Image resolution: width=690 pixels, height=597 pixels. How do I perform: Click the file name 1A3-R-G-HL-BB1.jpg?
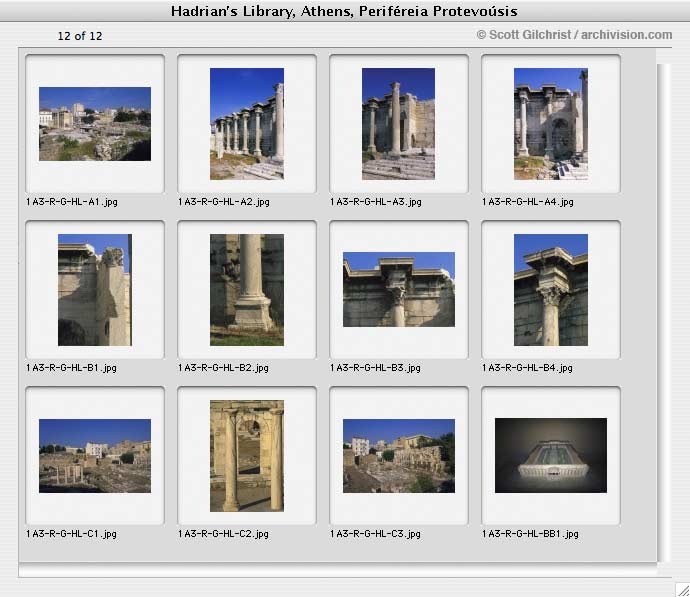click(x=530, y=534)
